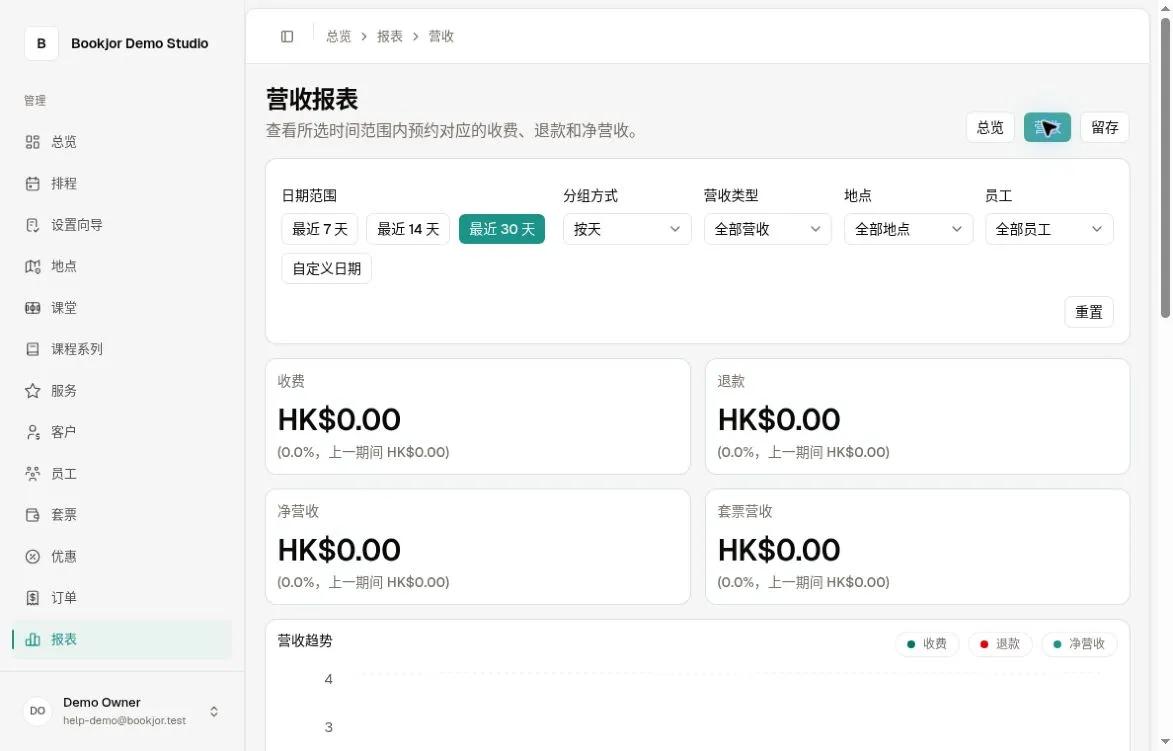1173x751 pixels.
Task: Click the 收费 HK$0.00 card
Action: (477, 416)
